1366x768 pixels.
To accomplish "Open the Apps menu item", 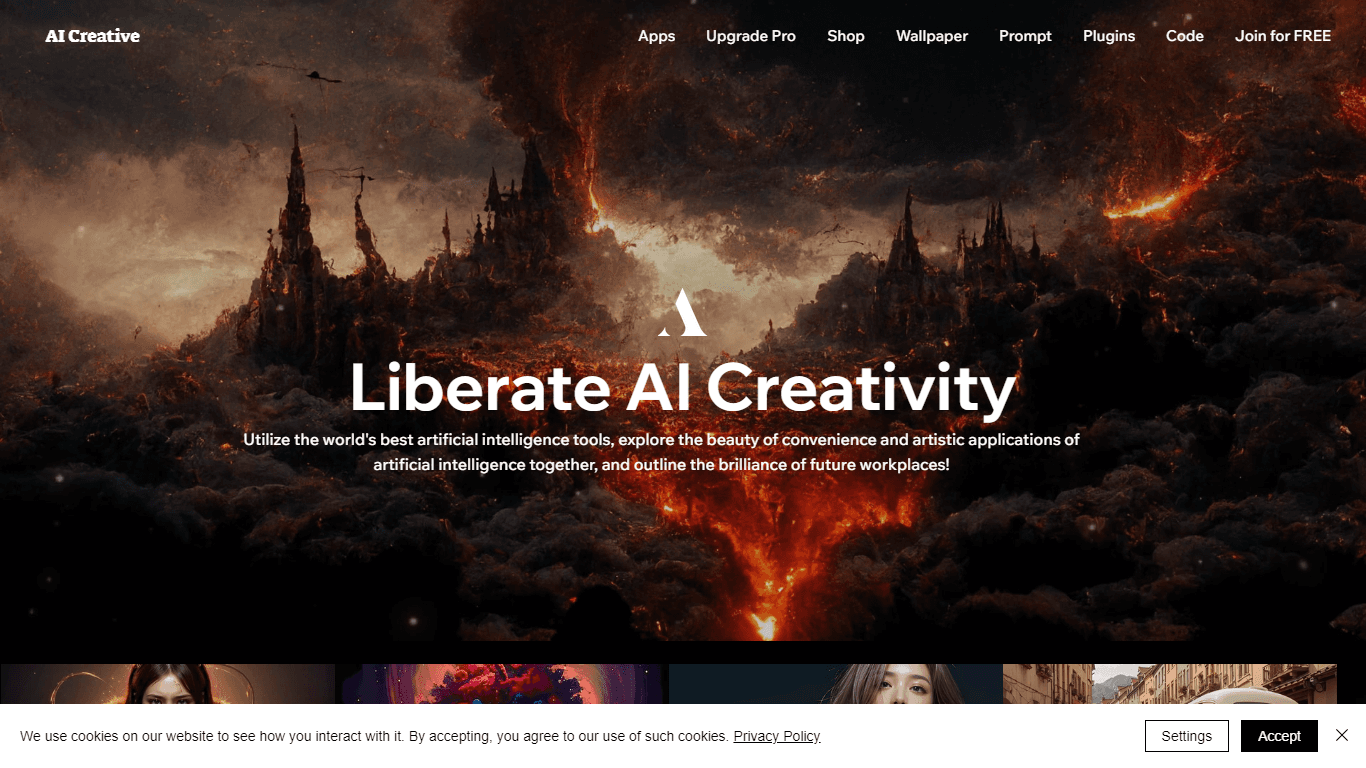I will pos(657,36).
